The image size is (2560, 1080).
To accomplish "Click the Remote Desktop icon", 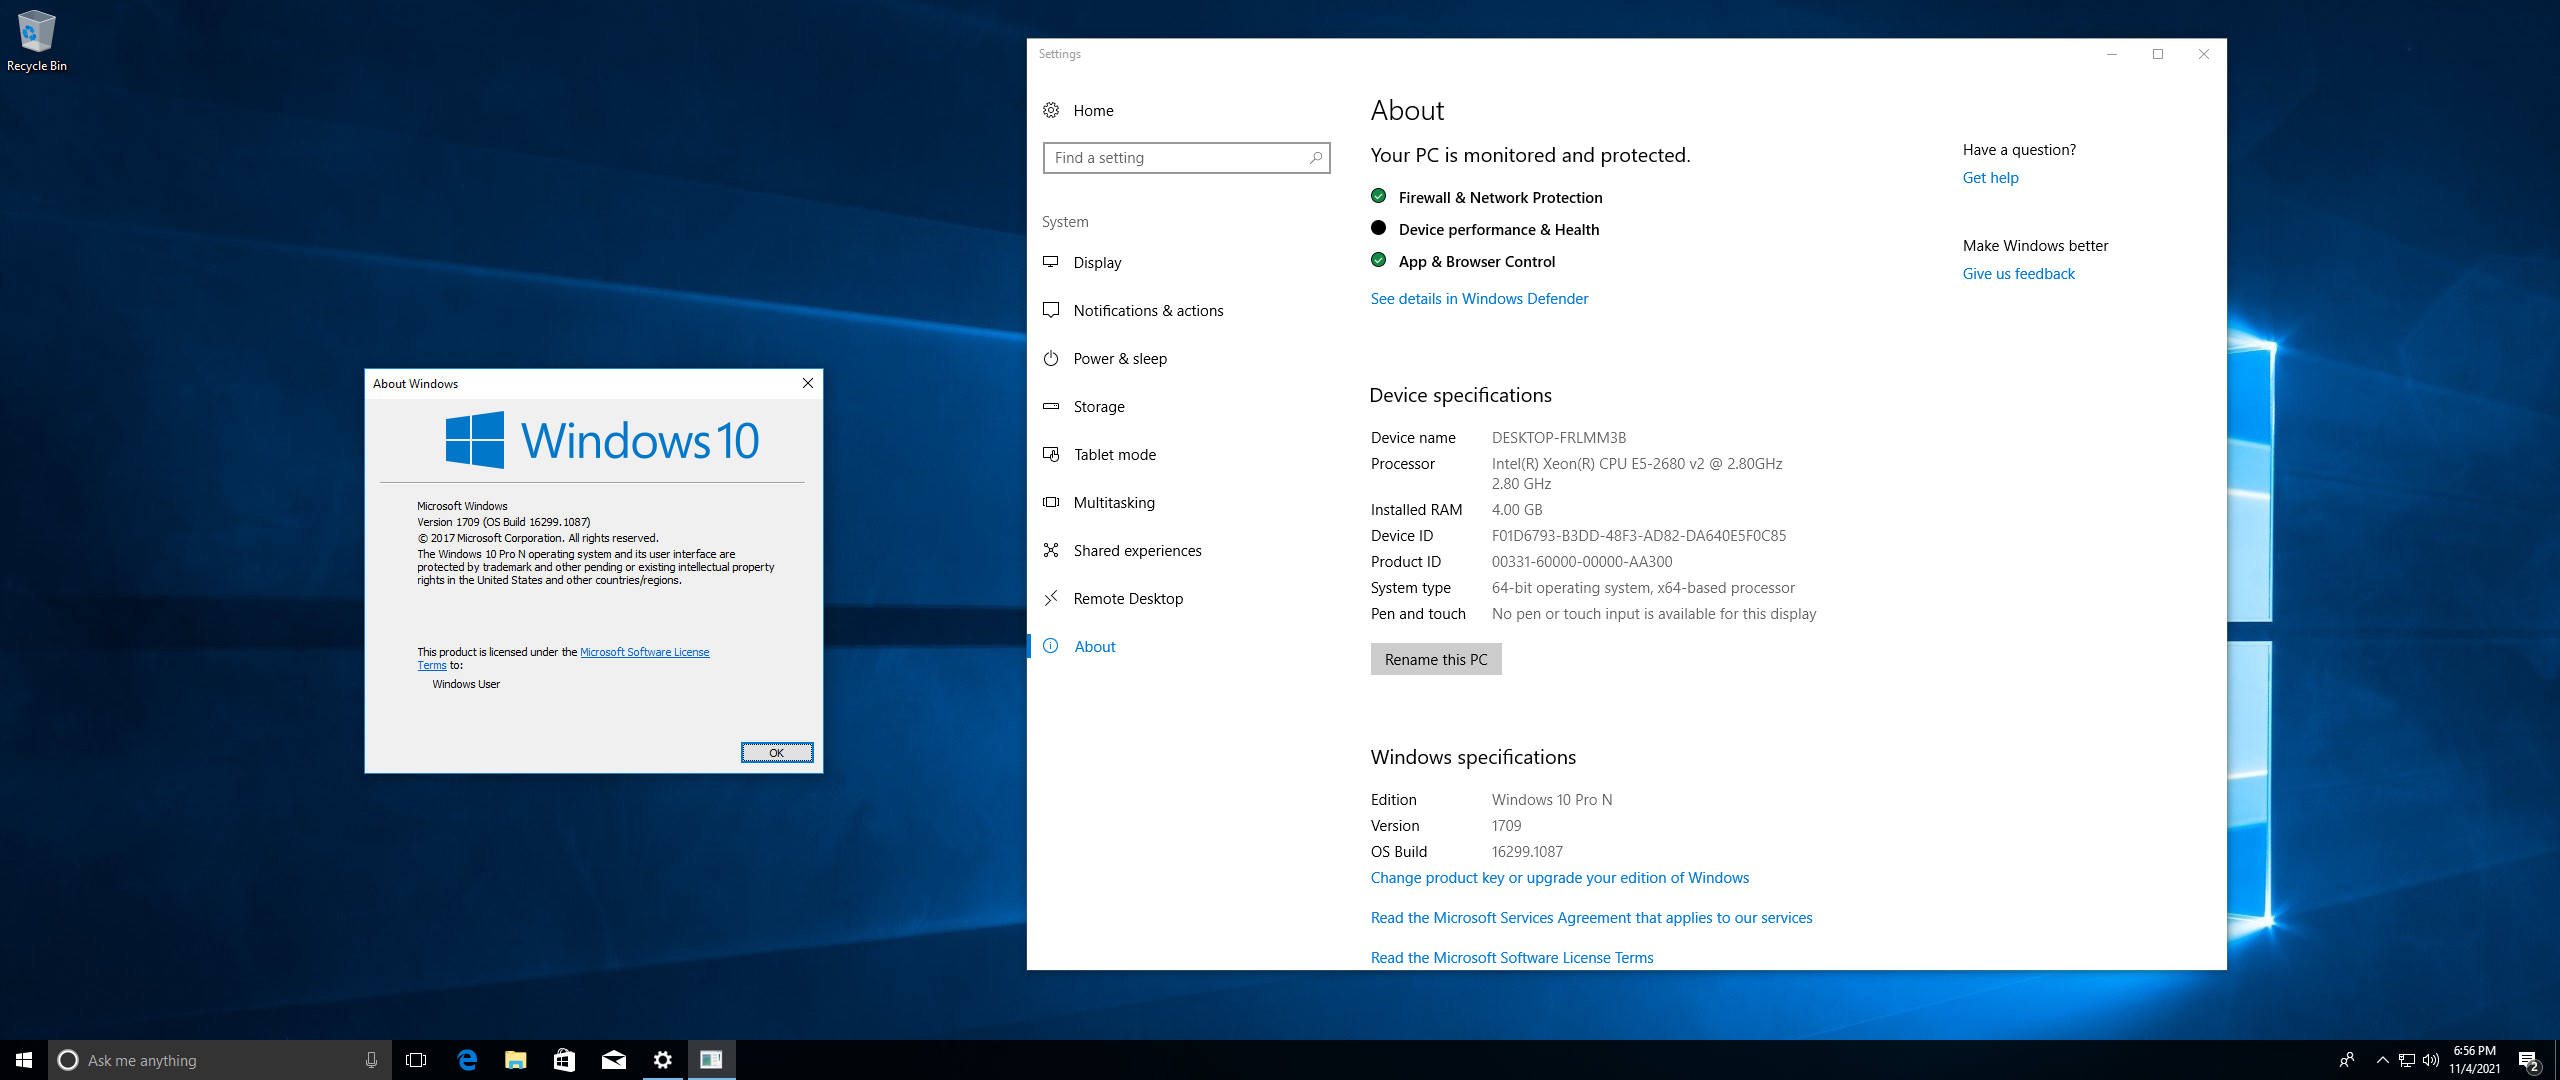I will click(x=1051, y=598).
